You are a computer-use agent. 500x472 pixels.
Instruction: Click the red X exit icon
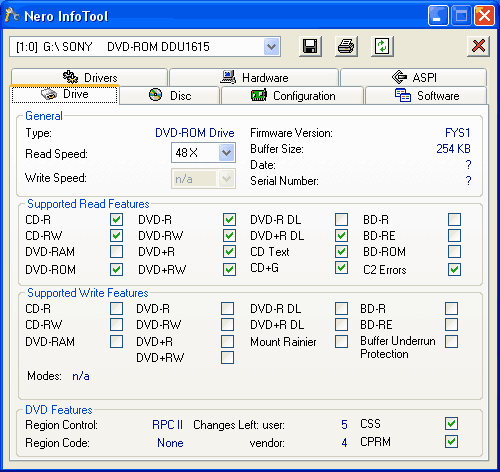478,46
